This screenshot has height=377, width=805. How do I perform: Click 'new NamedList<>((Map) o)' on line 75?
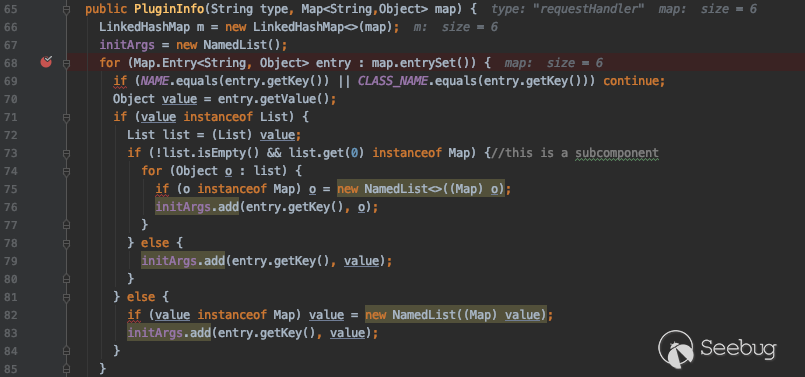tap(421, 189)
